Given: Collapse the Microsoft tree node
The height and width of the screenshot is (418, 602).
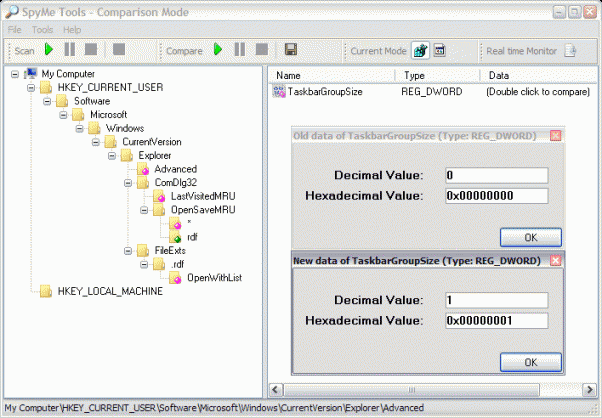Looking at the screenshot, I should click(x=63, y=115).
